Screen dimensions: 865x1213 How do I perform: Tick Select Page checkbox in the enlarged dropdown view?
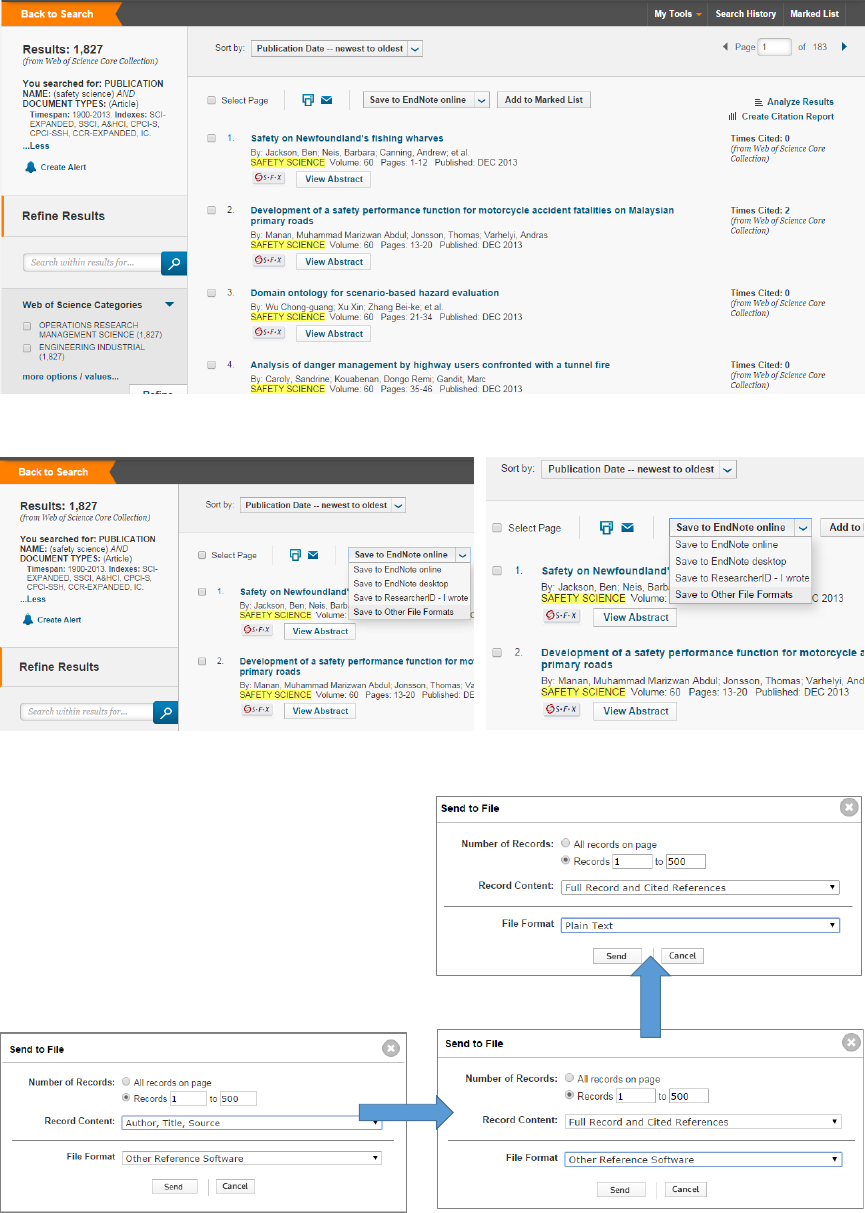[x=497, y=527]
